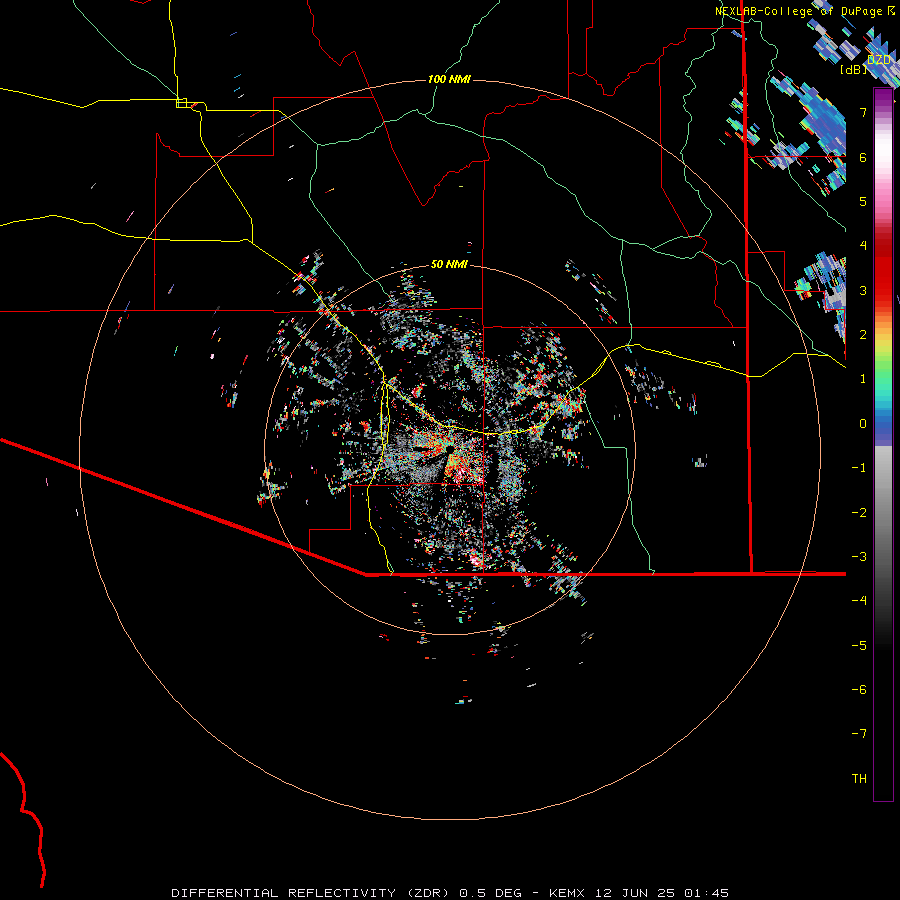The height and width of the screenshot is (900, 900).
Task: Click the 01:45 timestamp in caption
Action: pyautogui.click(x=706, y=893)
